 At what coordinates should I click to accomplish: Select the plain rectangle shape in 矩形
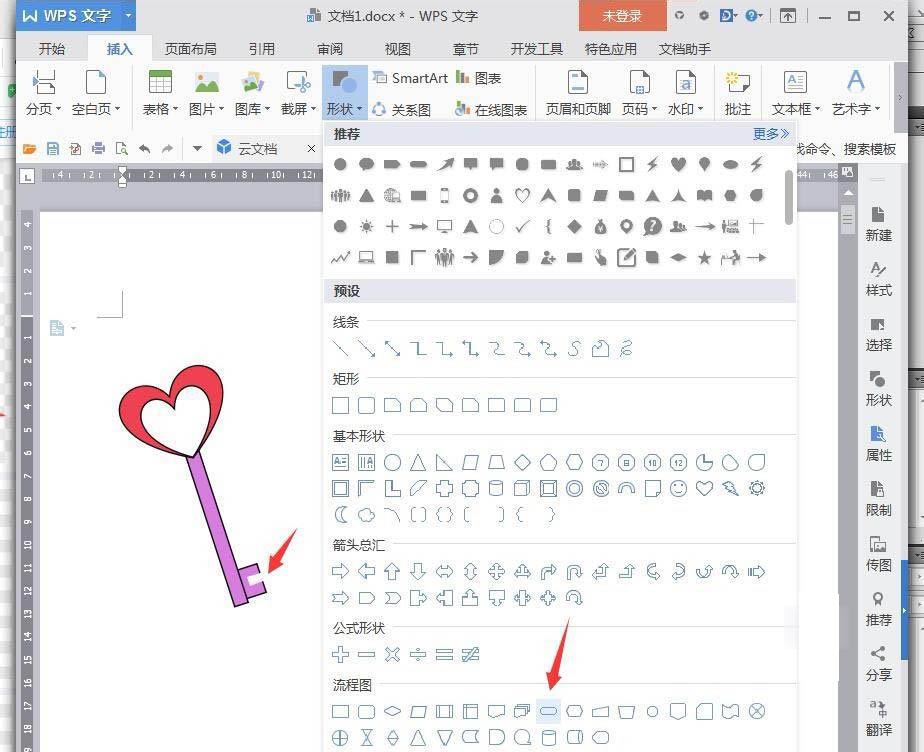coord(341,405)
